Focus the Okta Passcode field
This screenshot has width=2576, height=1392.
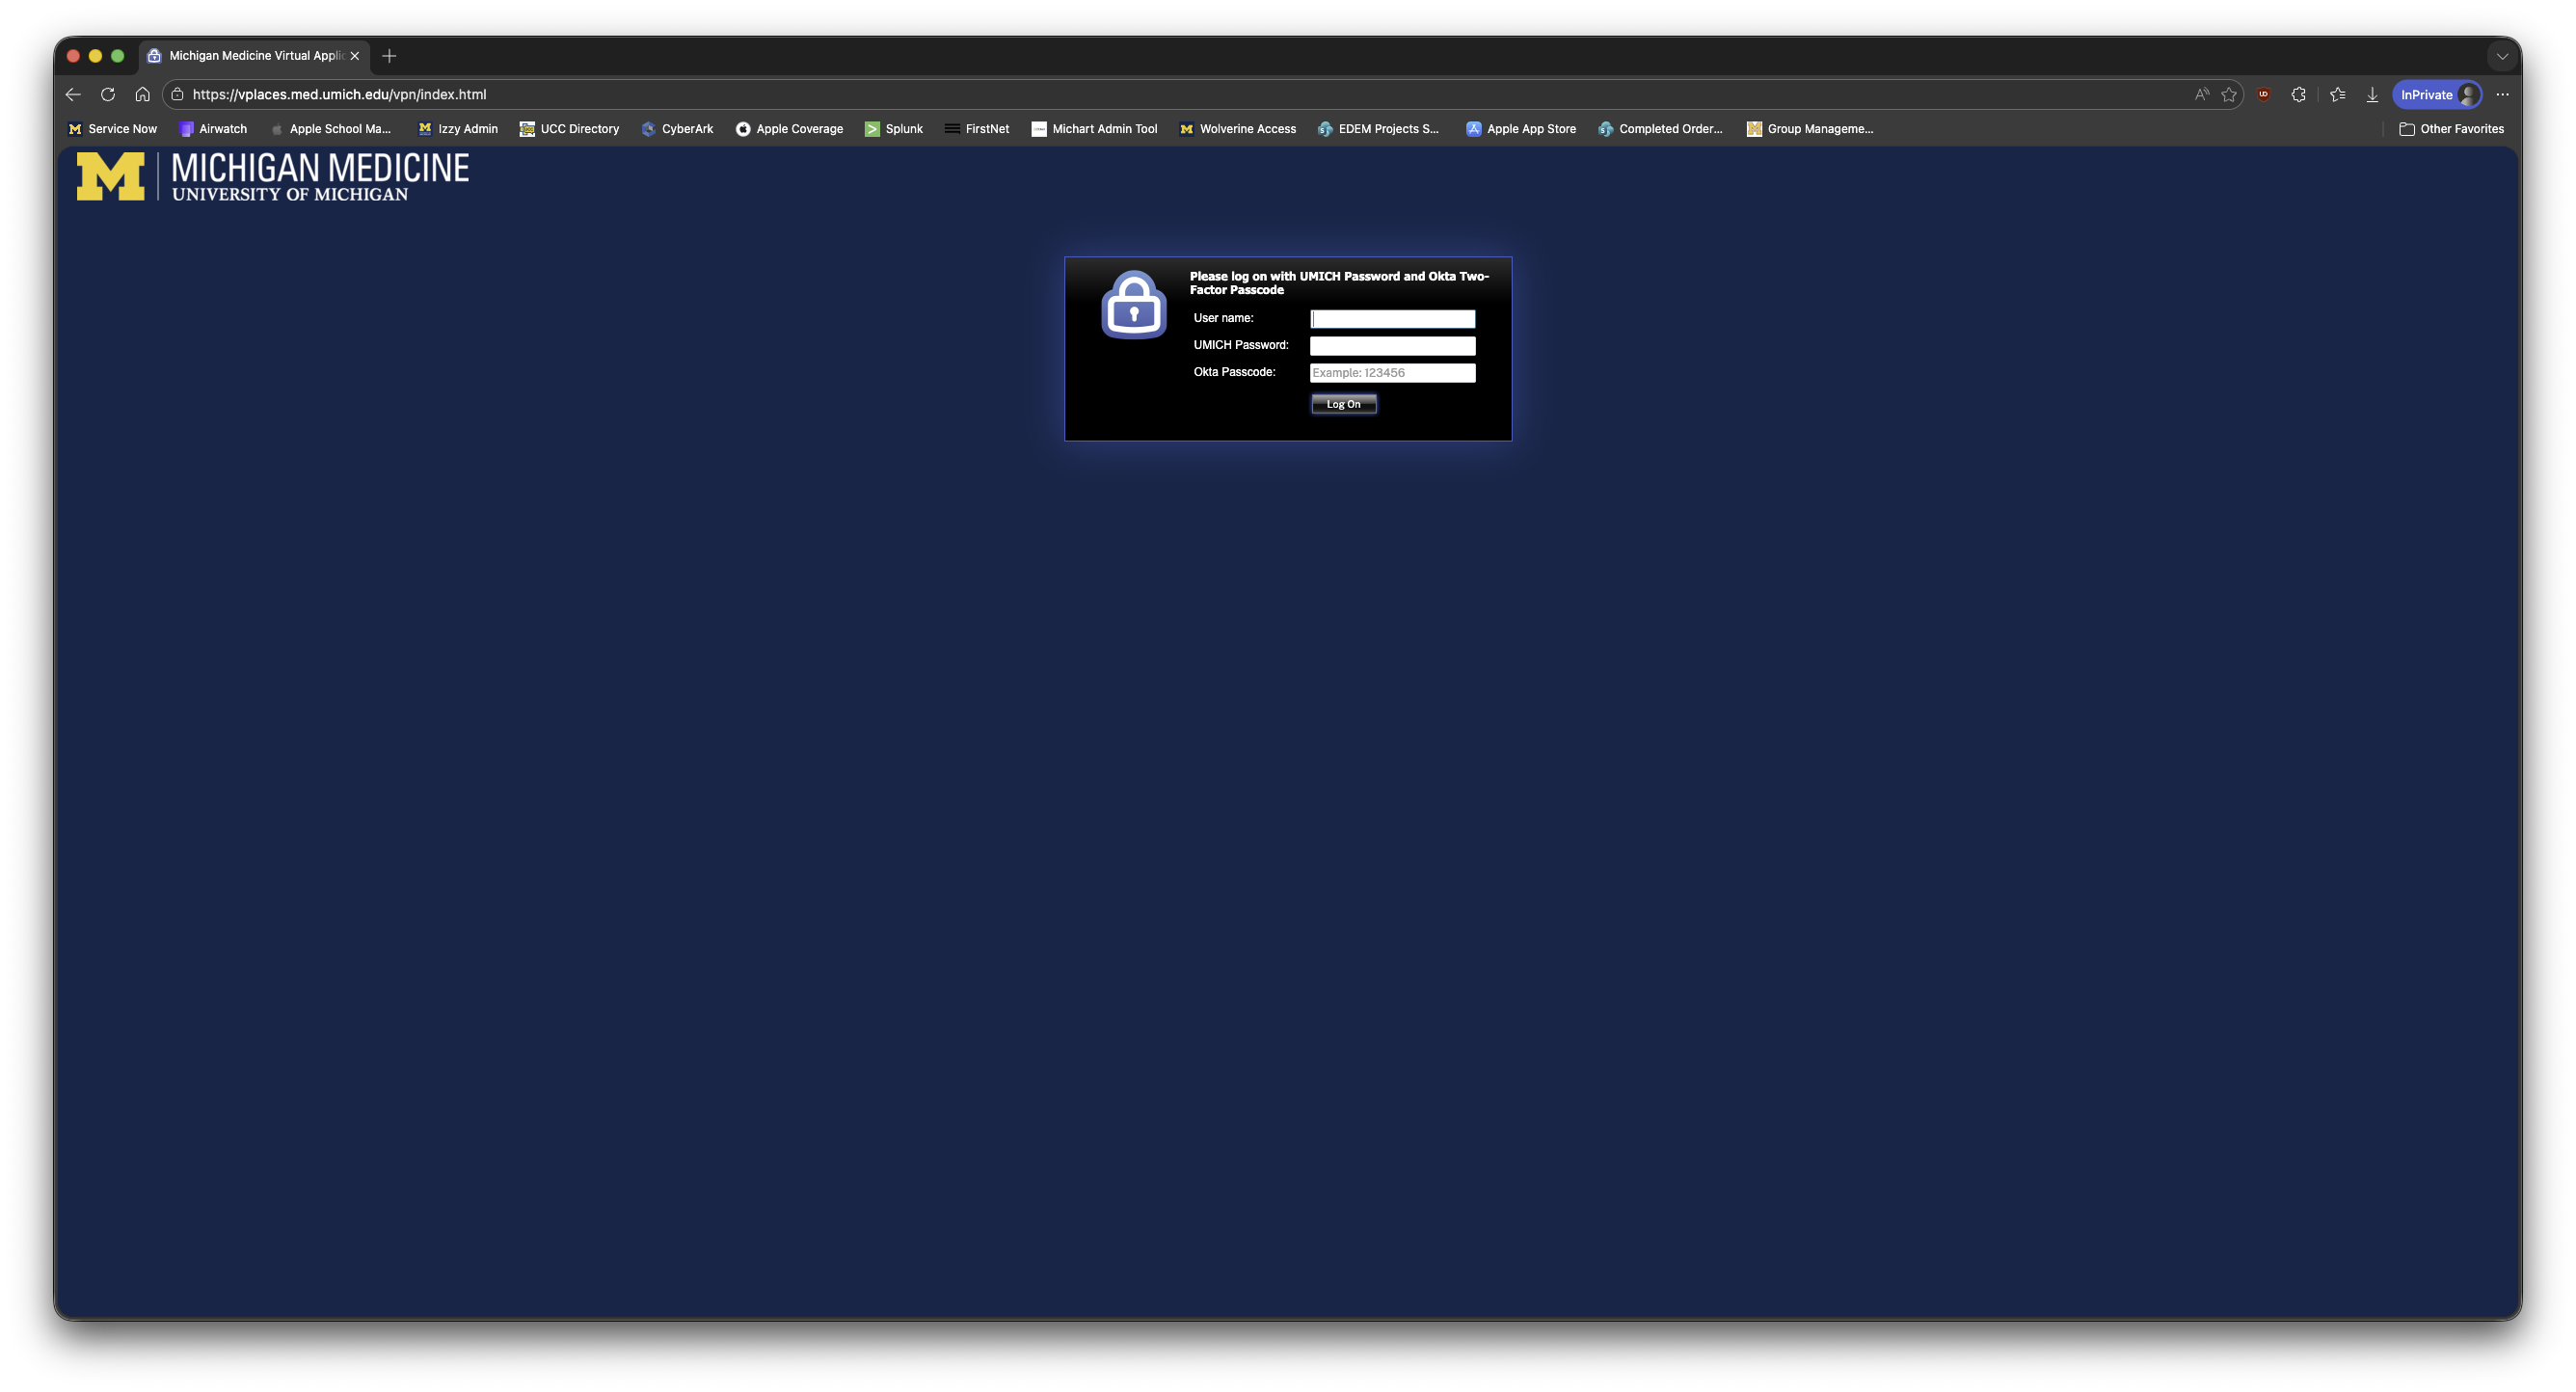[1392, 373]
